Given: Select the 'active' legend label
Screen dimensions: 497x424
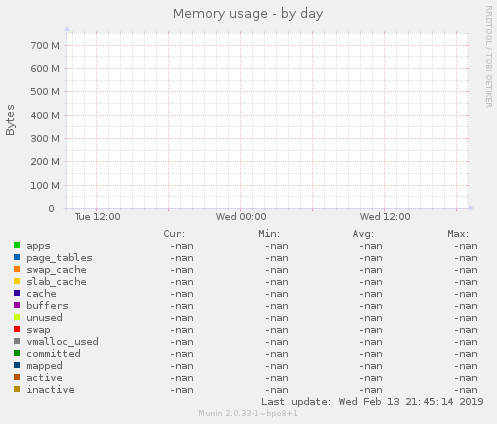Looking at the screenshot, I should (x=44, y=378).
